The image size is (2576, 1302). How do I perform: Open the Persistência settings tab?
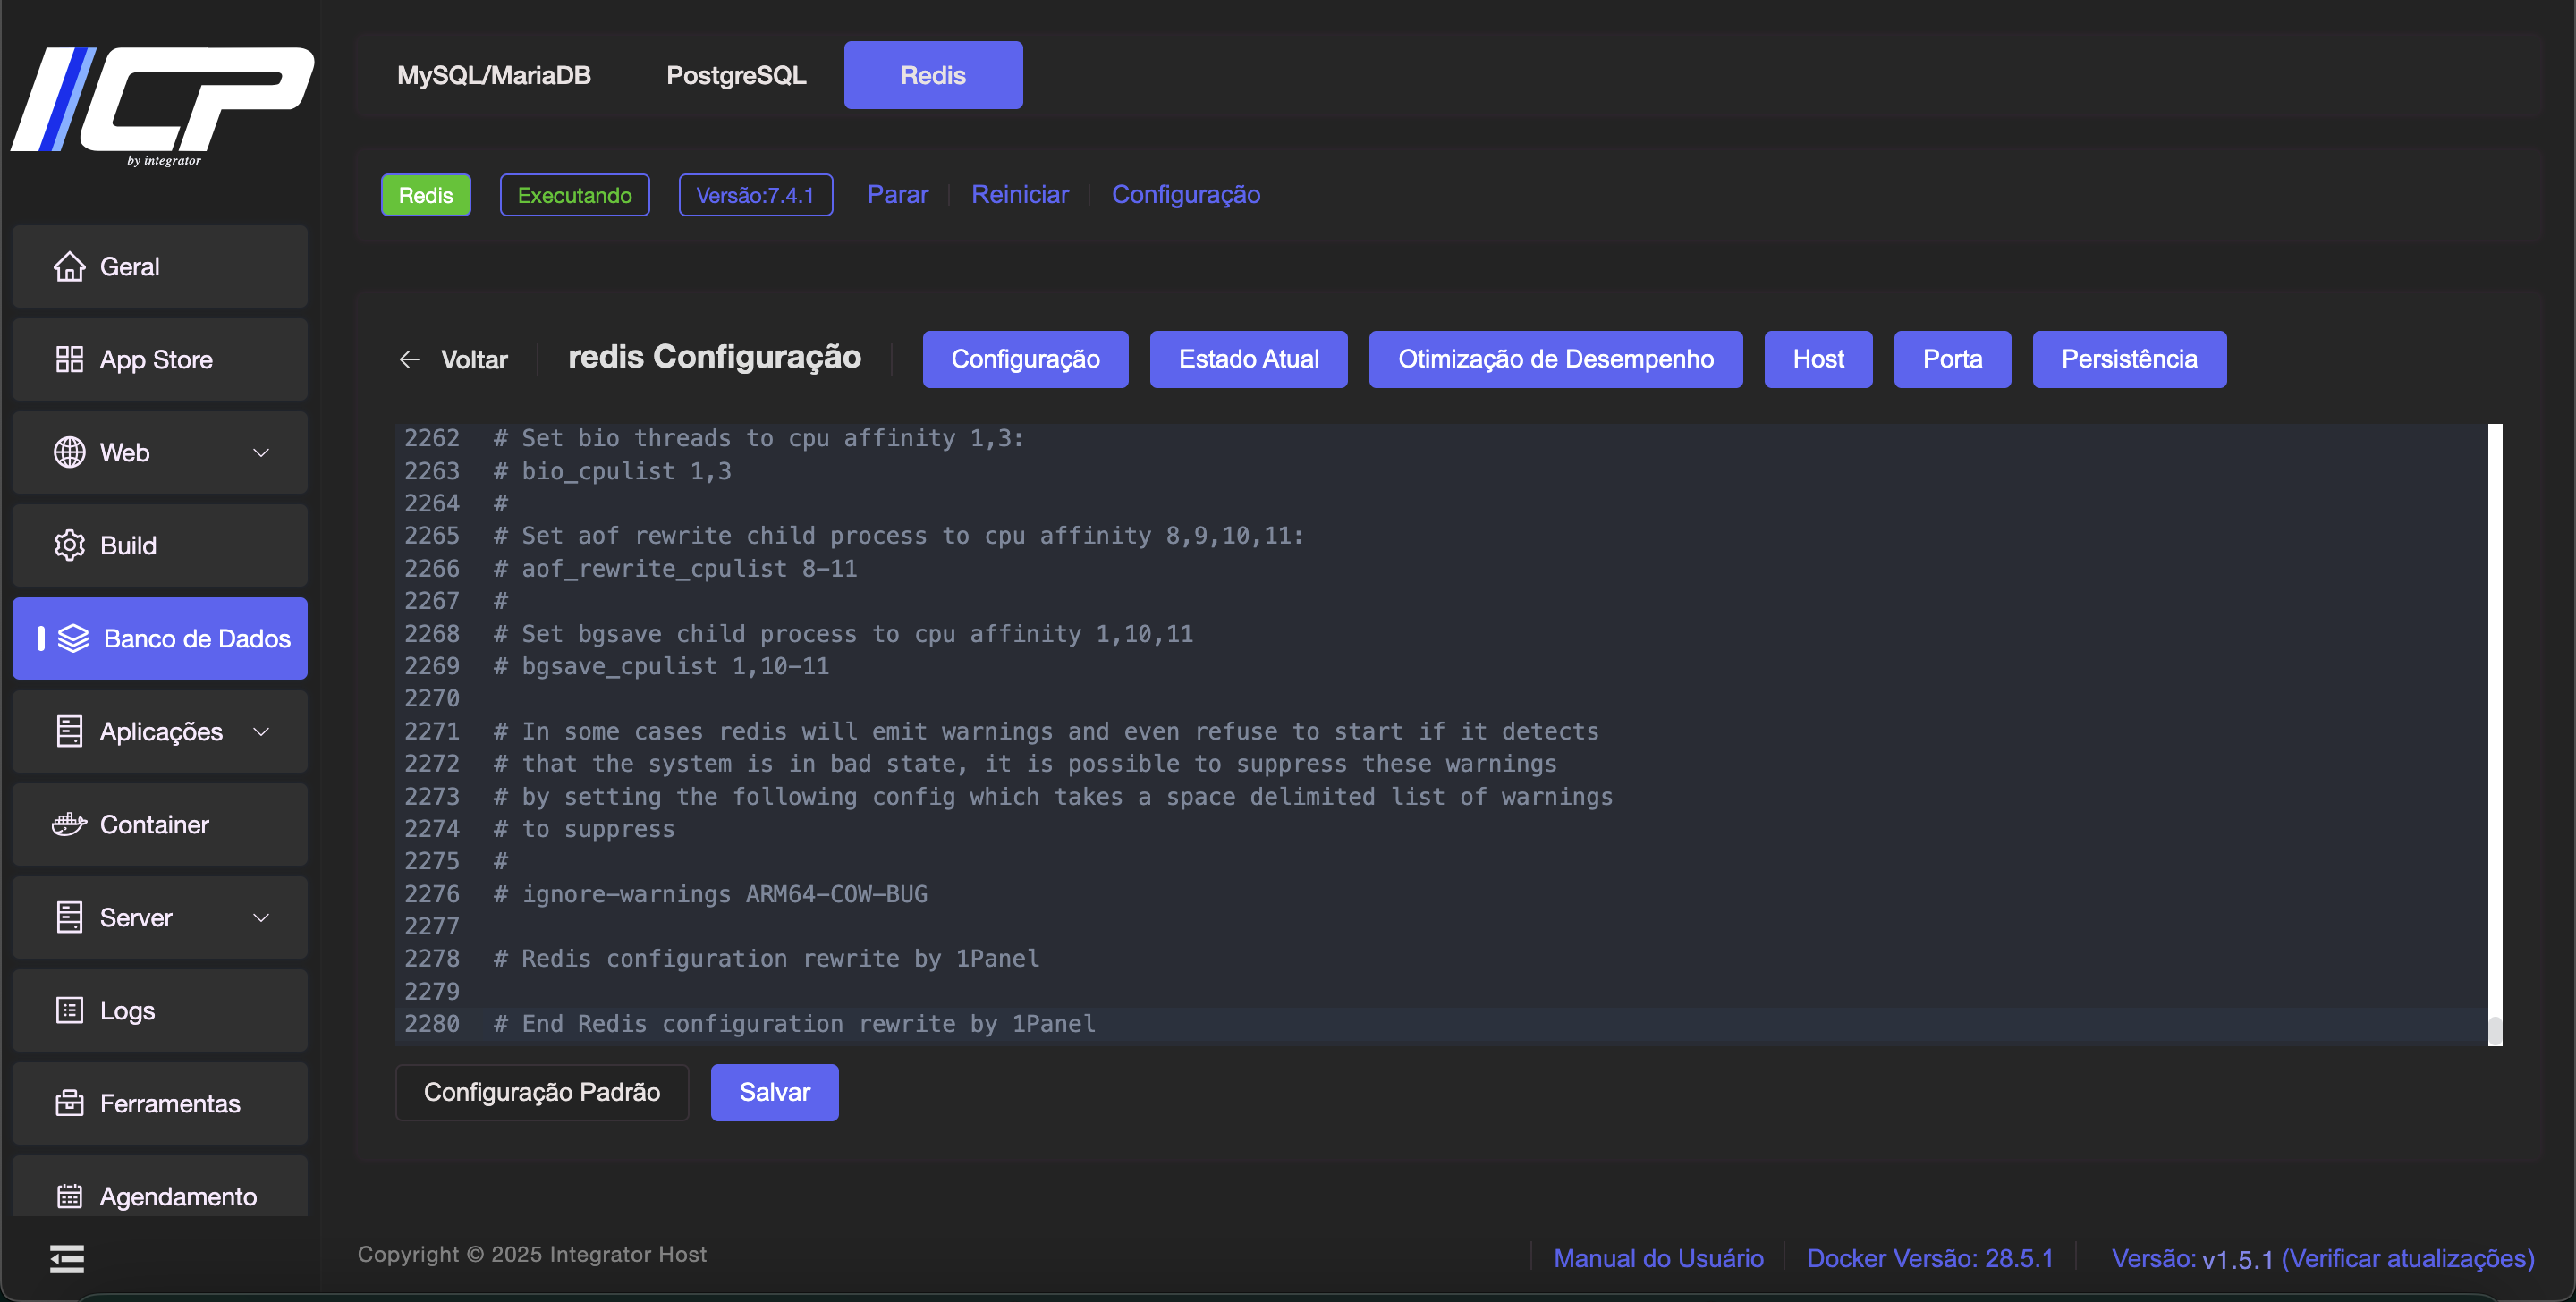pyautogui.click(x=2129, y=359)
